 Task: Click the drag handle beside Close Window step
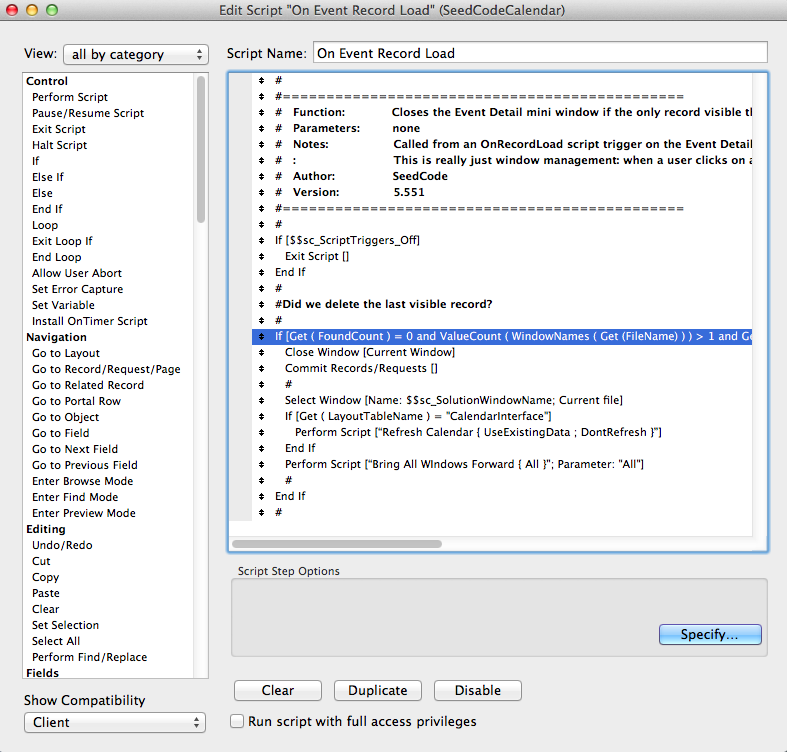(x=262, y=352)
